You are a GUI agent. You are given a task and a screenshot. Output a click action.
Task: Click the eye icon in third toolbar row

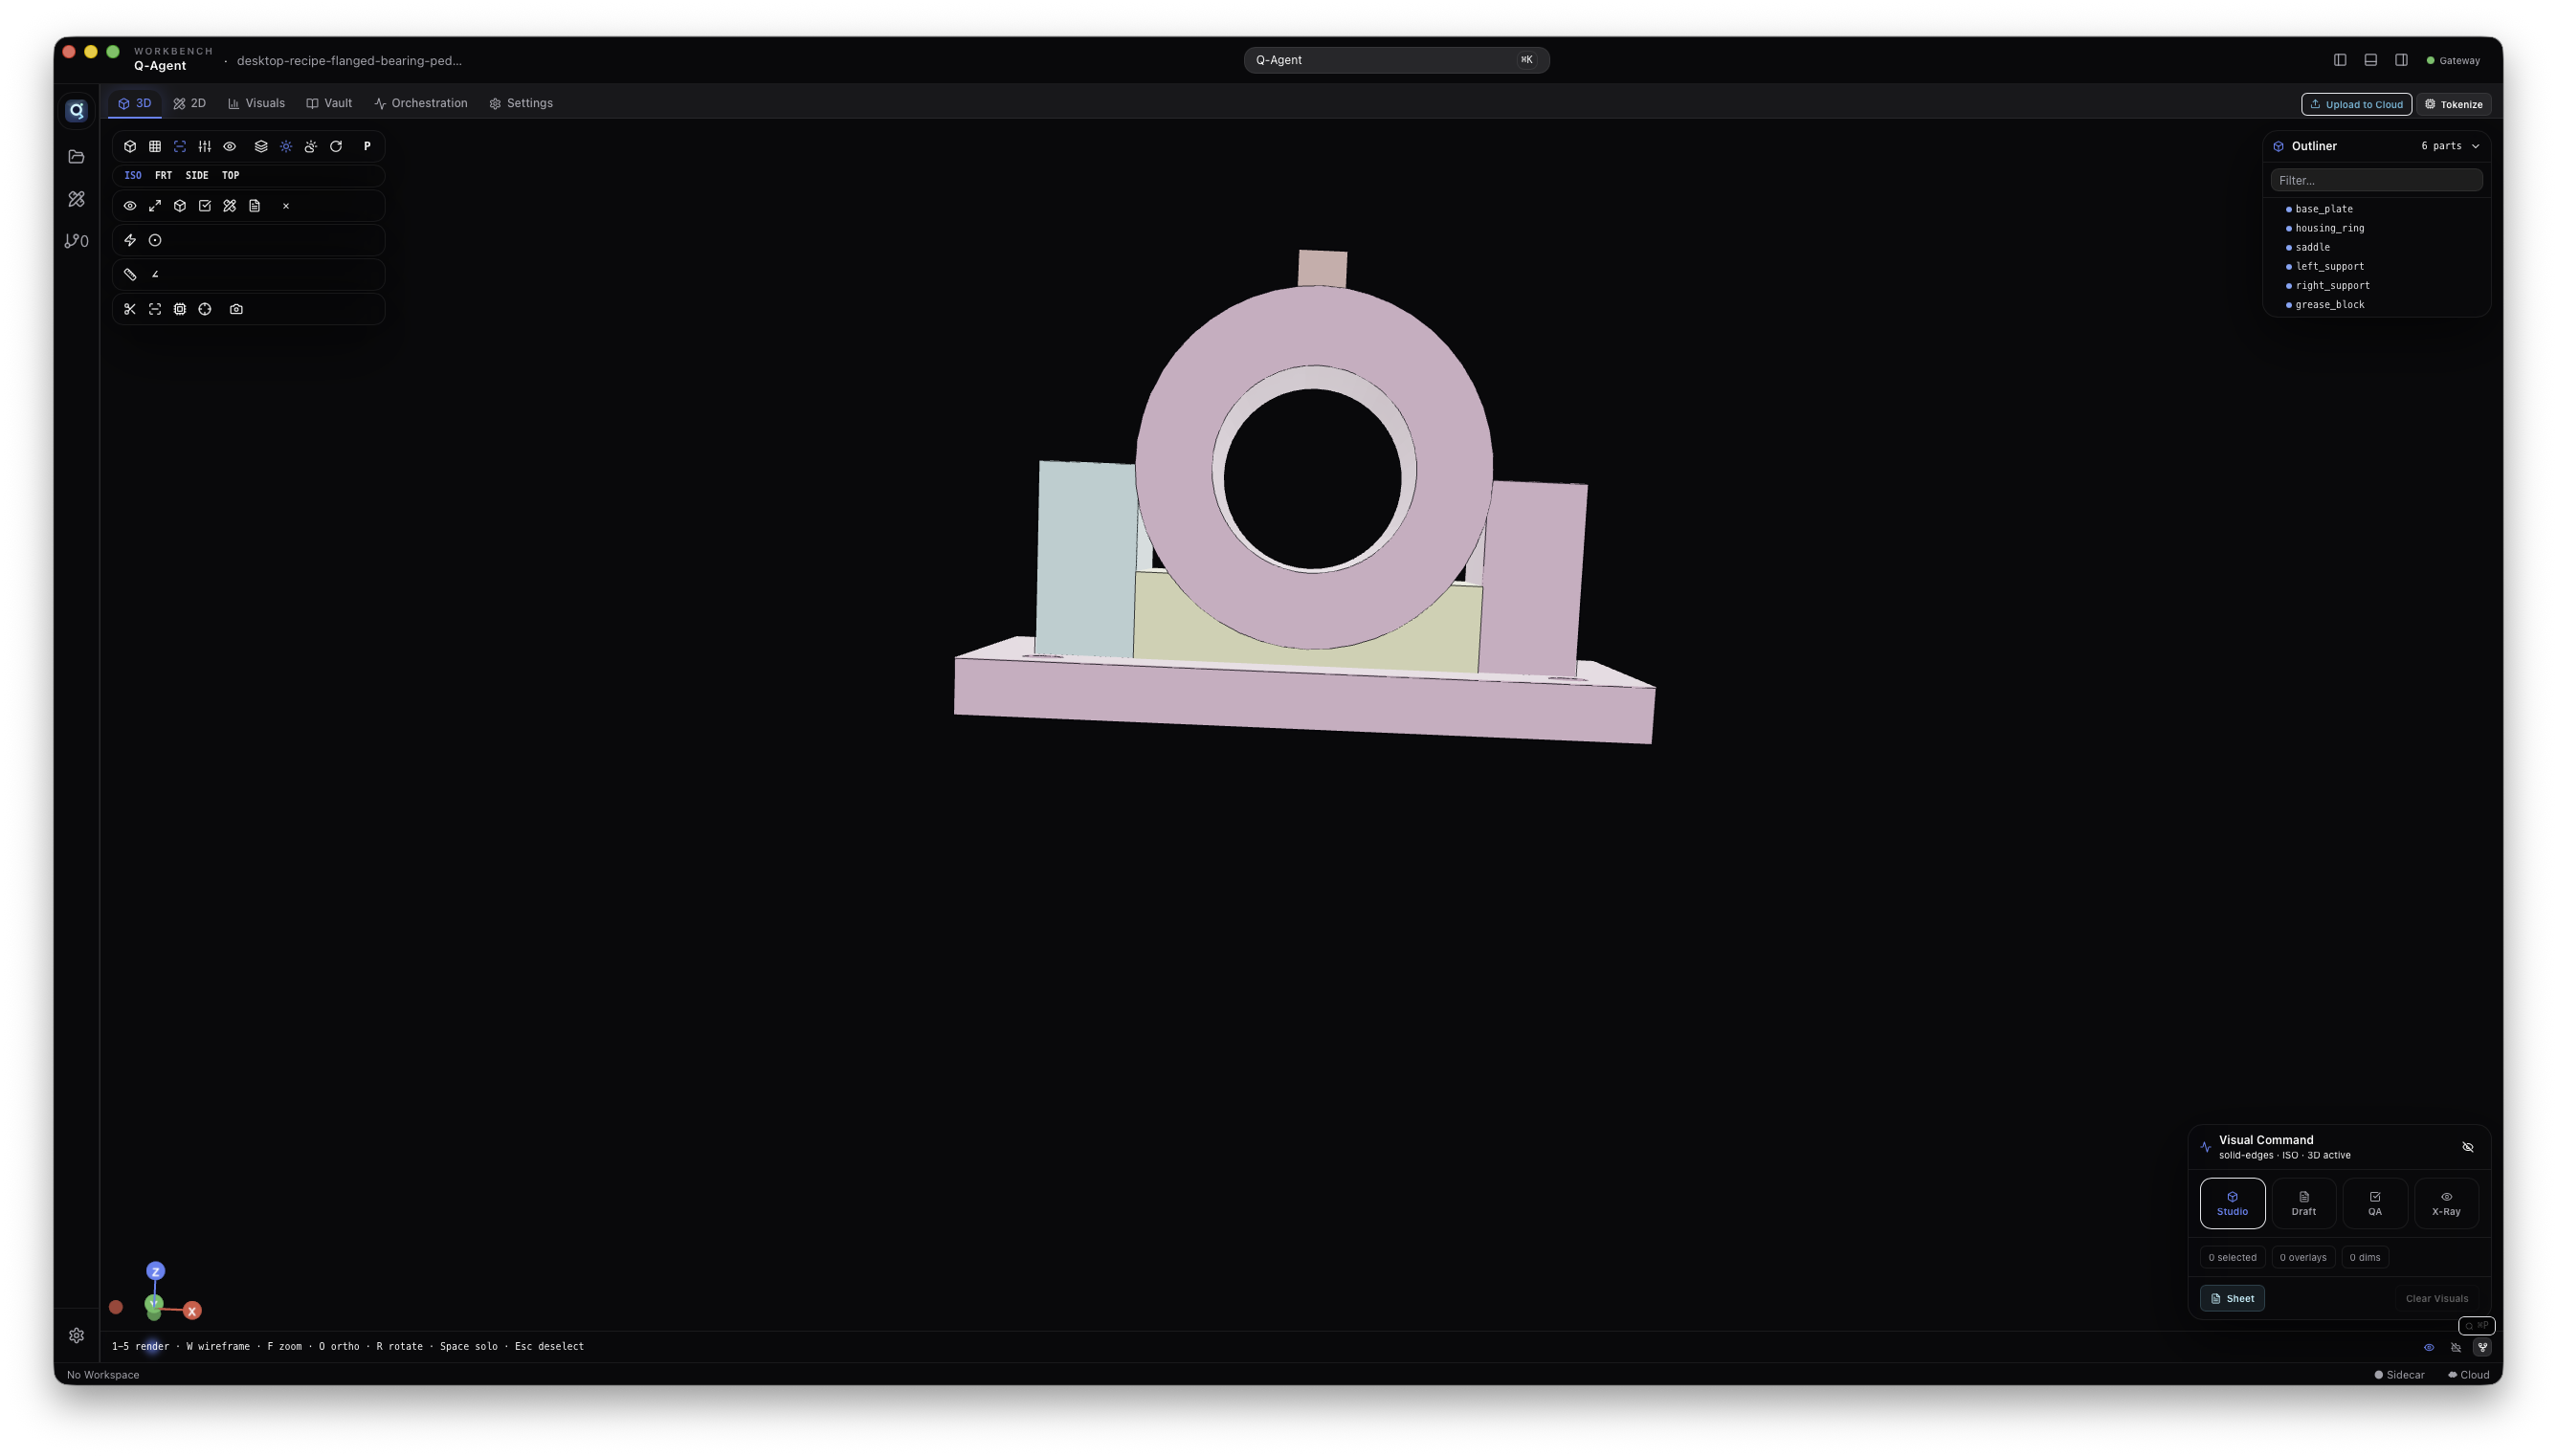point(130,206)
